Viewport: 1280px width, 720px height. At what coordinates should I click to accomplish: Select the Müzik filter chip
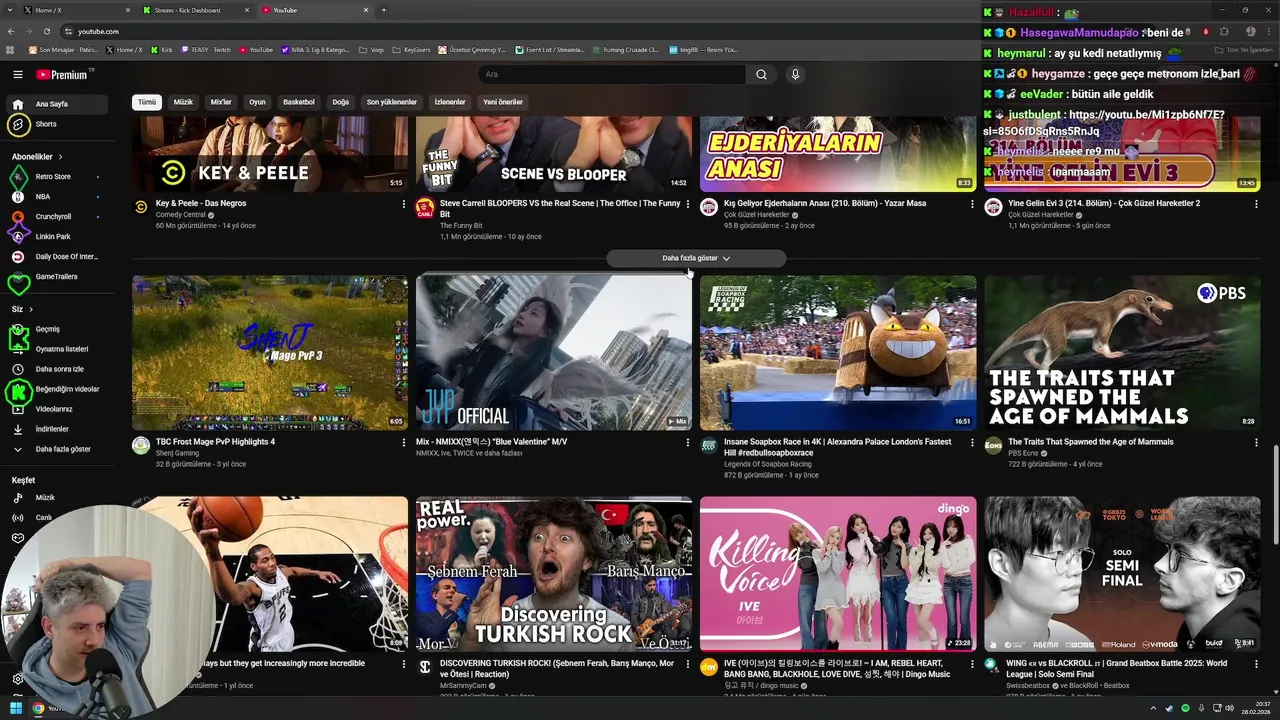click(x=183, y=102)
